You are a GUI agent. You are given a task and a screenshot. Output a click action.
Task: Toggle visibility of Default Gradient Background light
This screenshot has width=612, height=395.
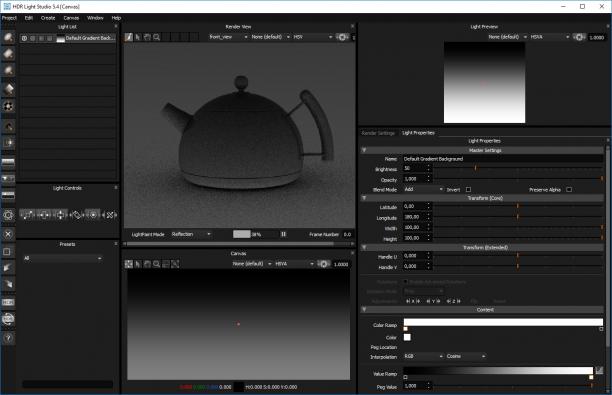pos(24,38)
